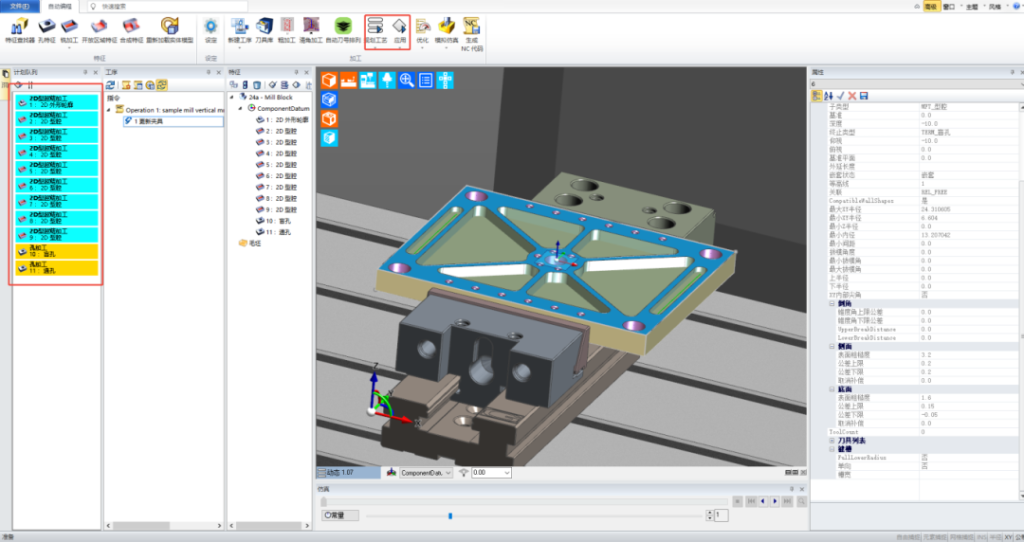The width and height of the screenshot is (1024, 542).
Task: Click the 快速搜索 quick search field
Action: (150, 5)
